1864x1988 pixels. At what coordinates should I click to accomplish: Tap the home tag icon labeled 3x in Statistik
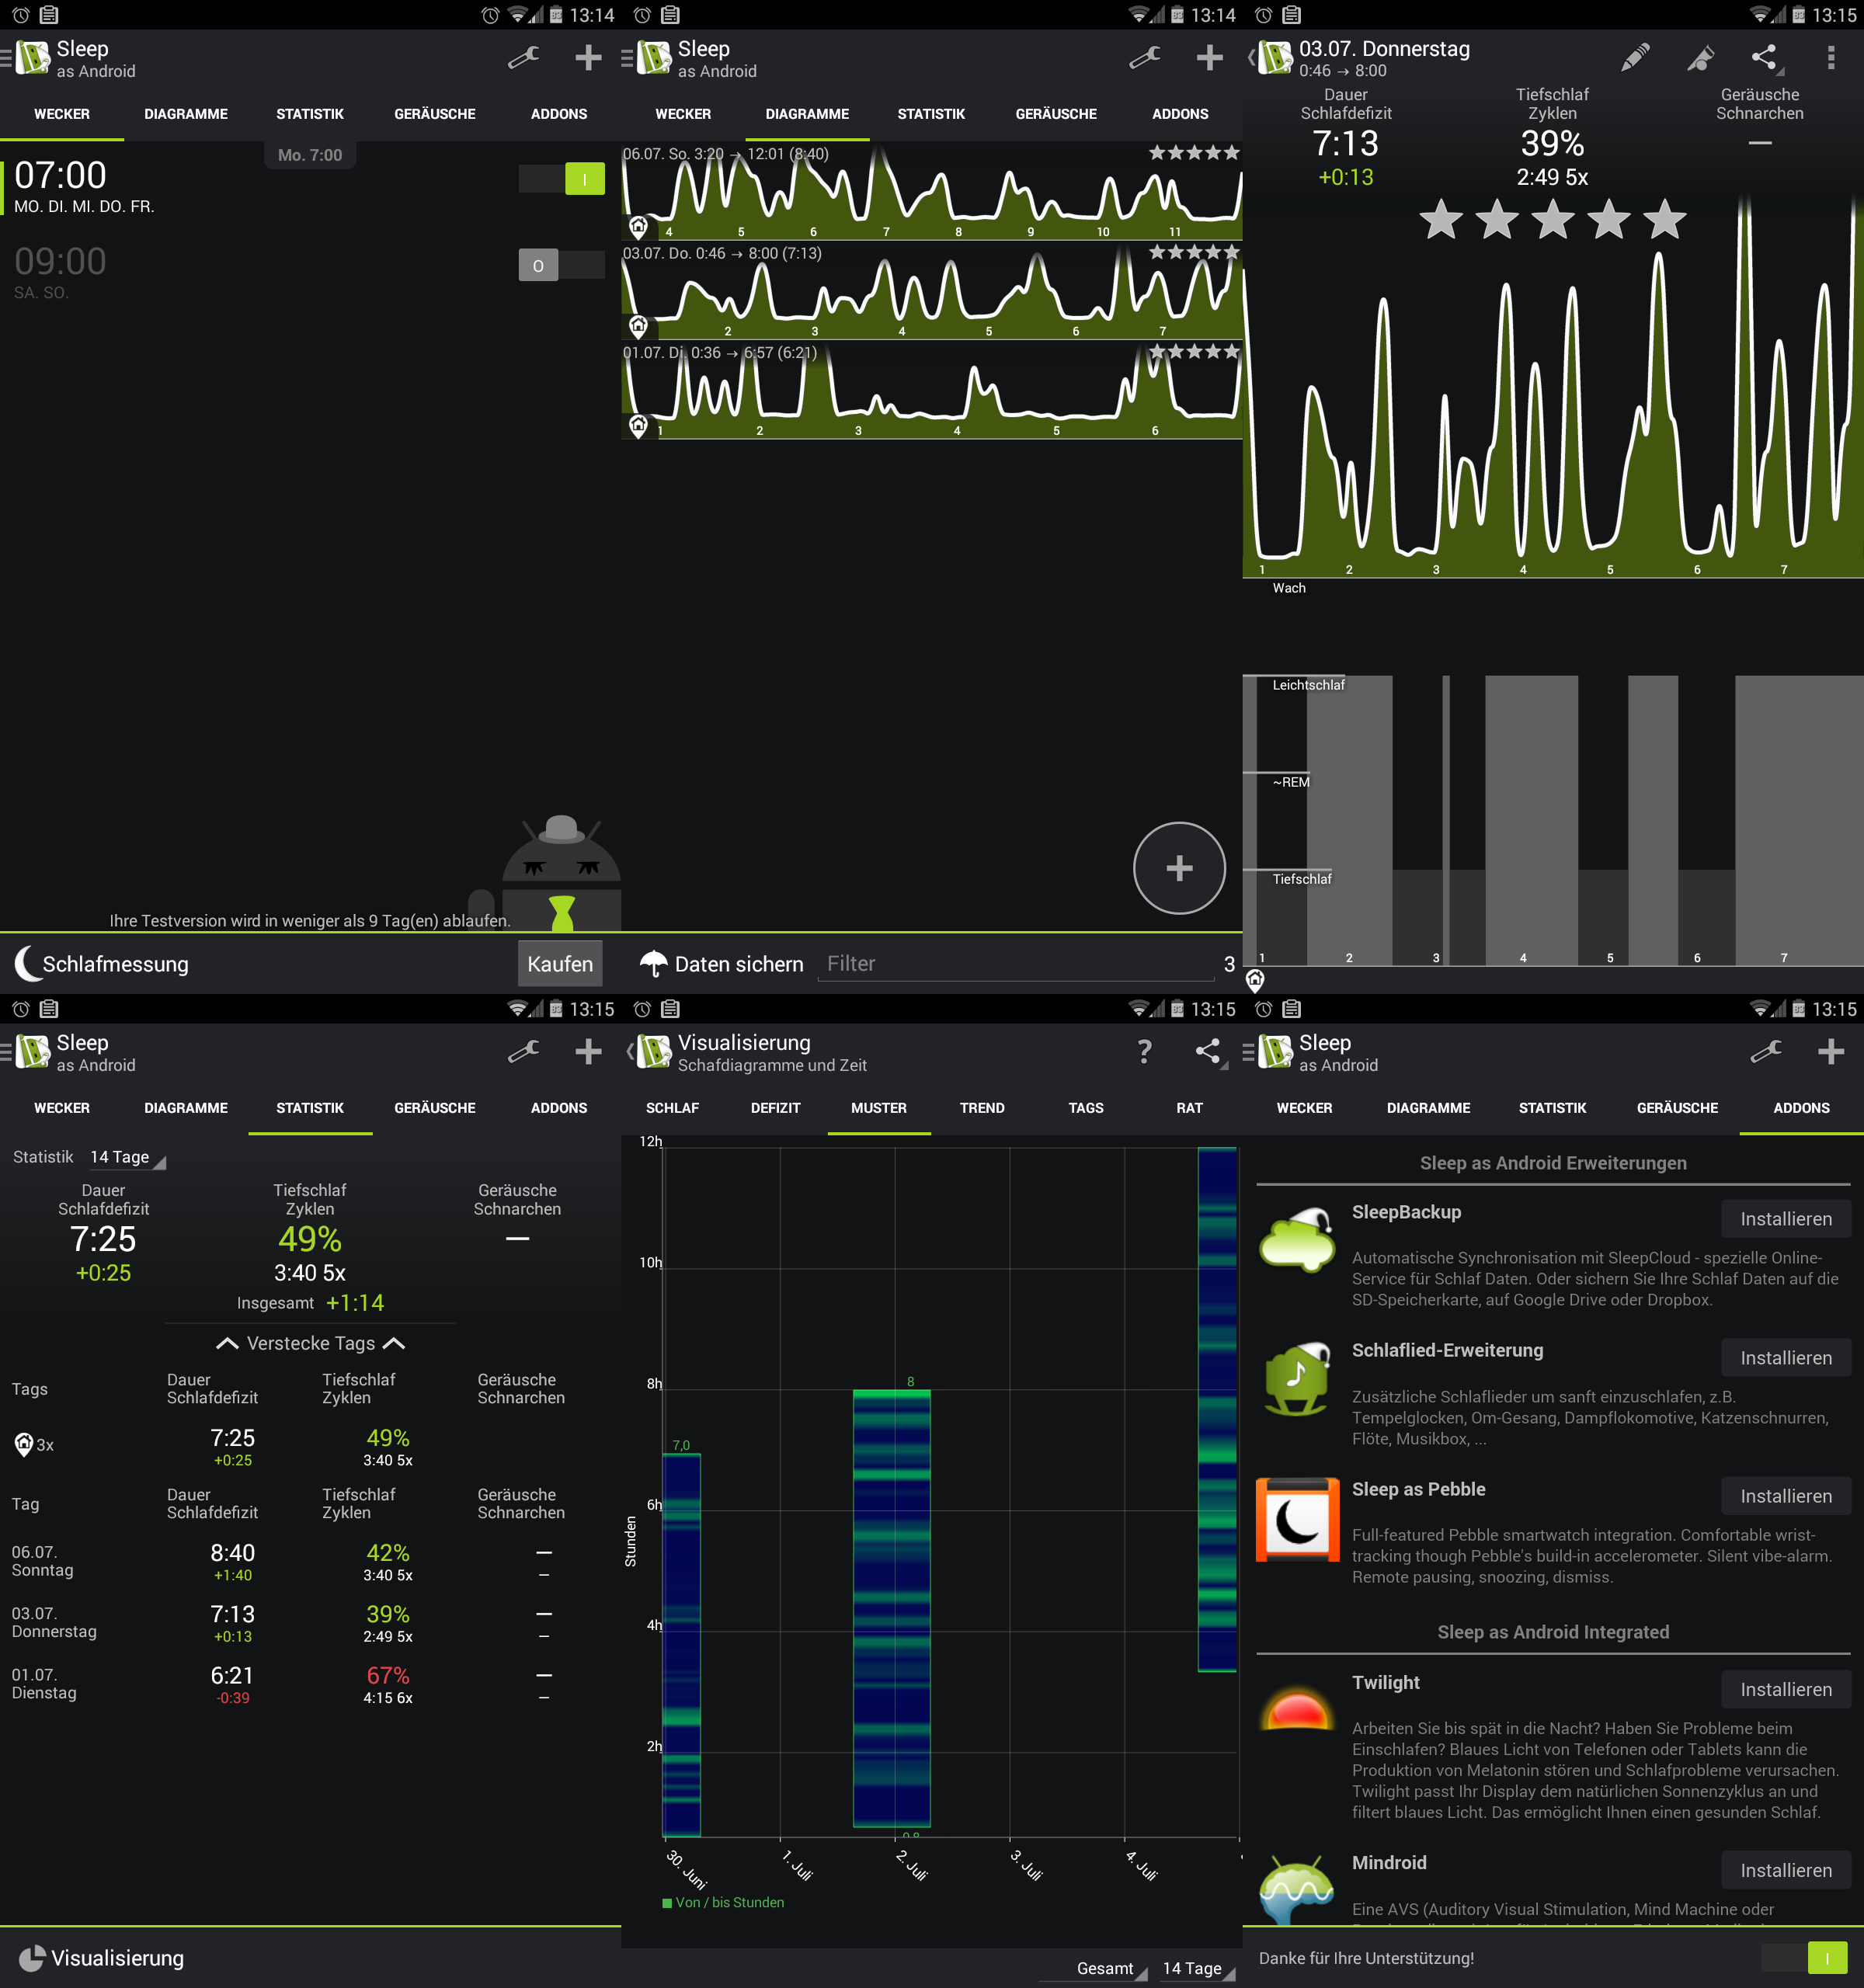pos(24,1444)
